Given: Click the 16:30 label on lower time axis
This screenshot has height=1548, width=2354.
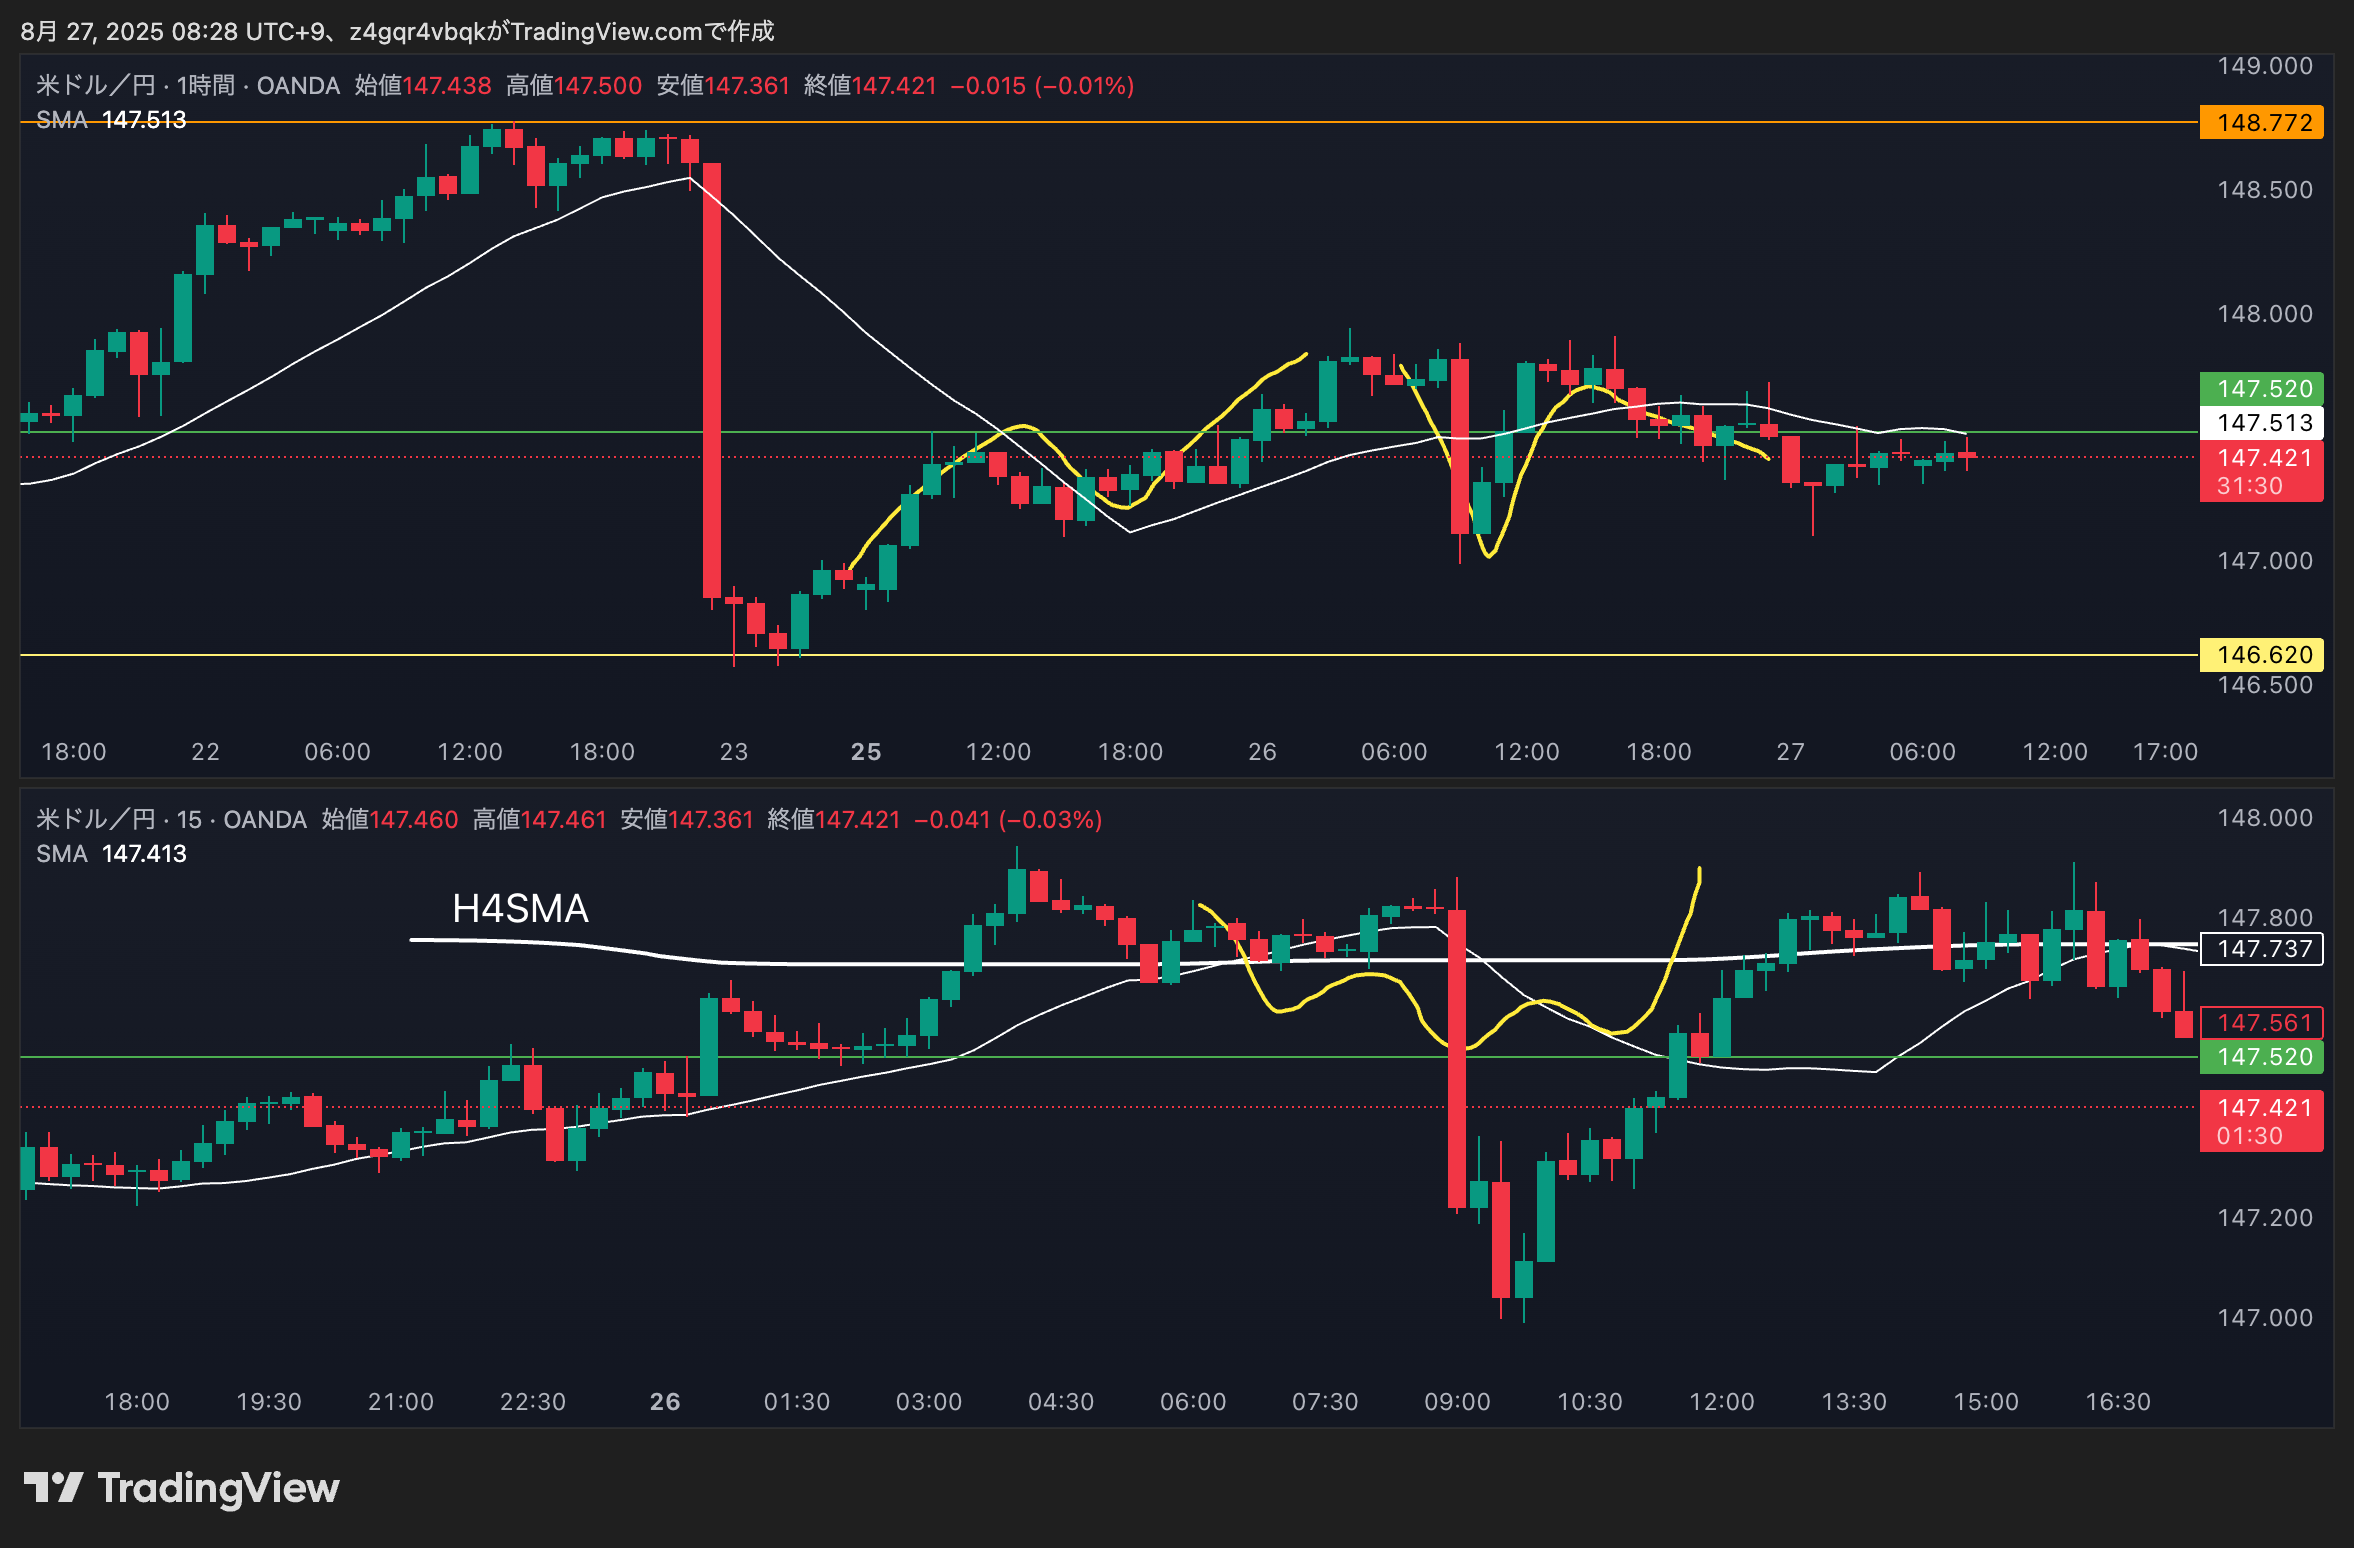Looking at the screenshot, I should tap(2118, 1402).
